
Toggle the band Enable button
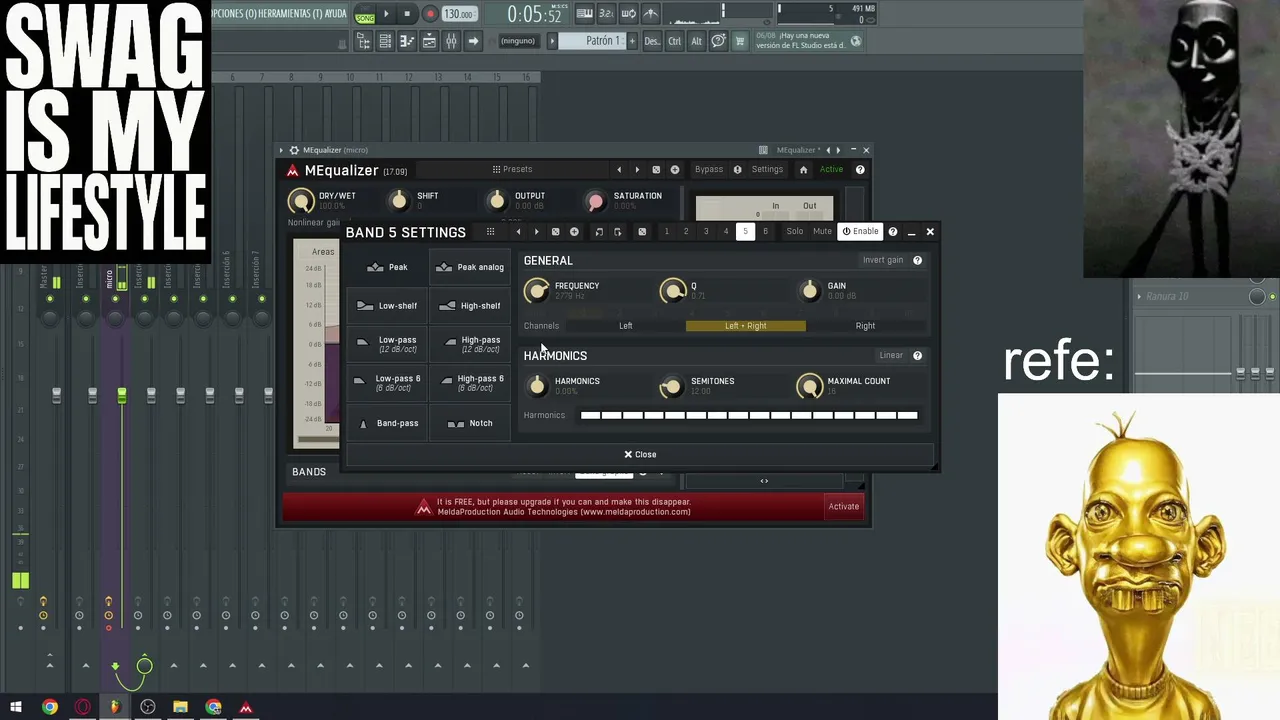pyautogui.click(x=860, y=232)
